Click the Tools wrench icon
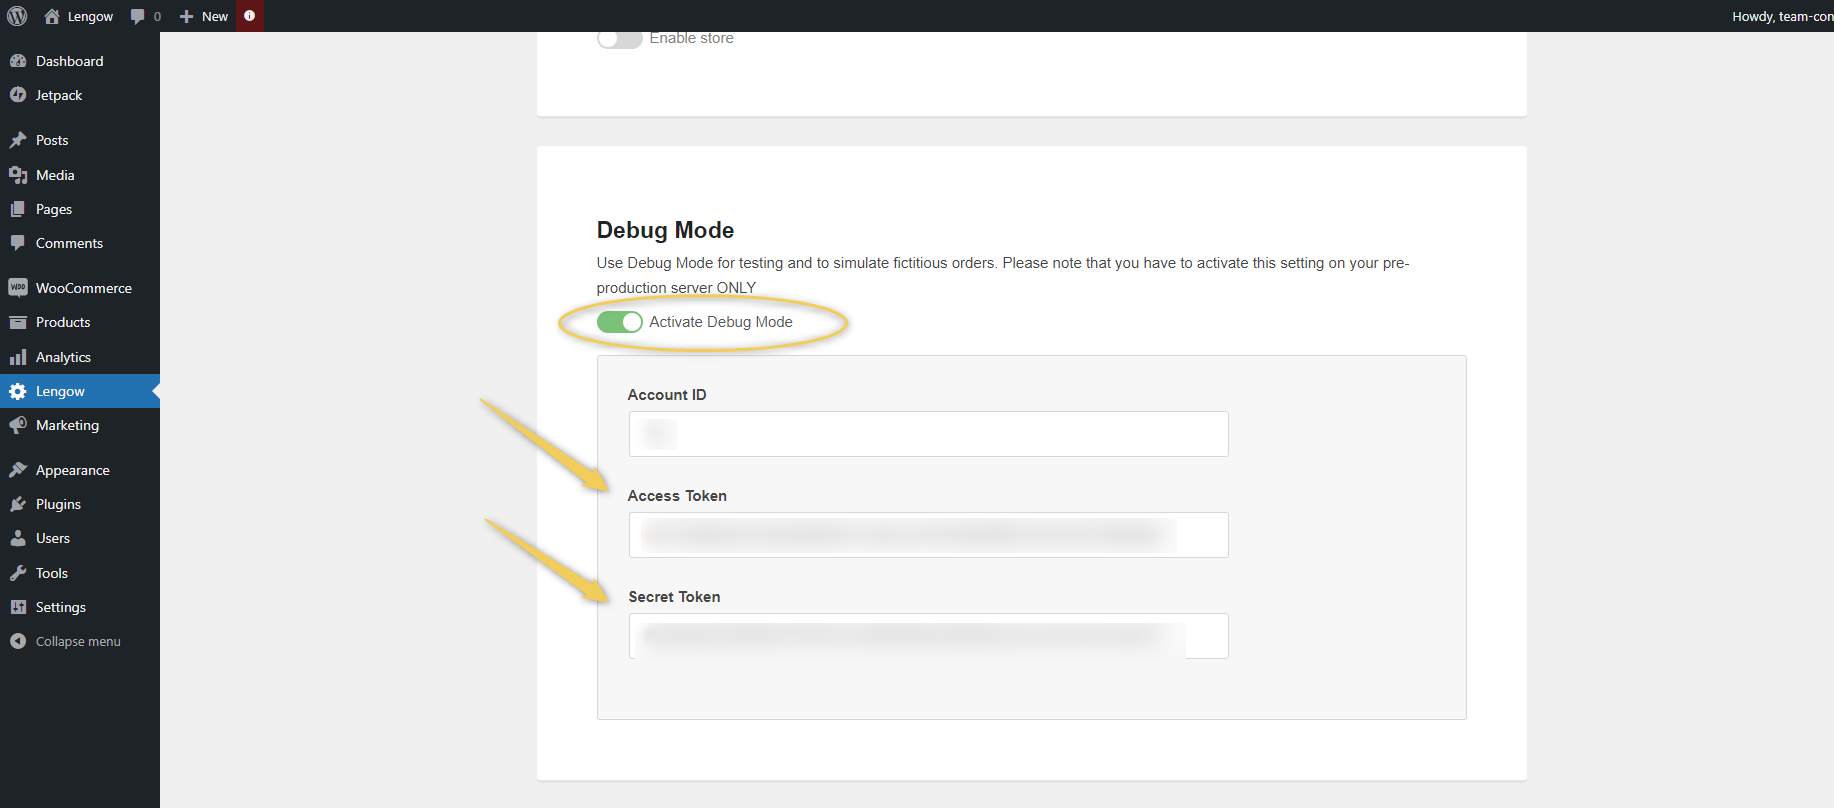The image size is (1834, 808). [18, 573]
